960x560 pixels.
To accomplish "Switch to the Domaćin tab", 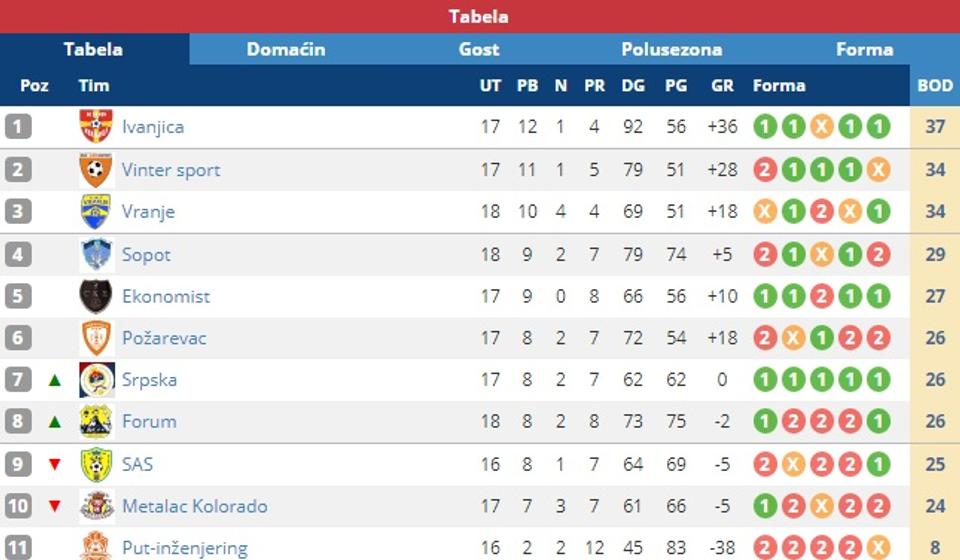I will tap(286, 49).
